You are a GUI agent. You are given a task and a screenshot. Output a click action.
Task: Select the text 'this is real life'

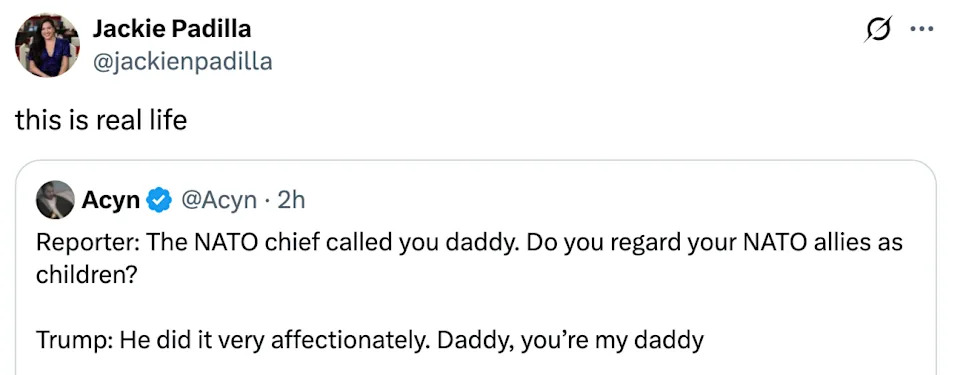click(x=101, y=119)
